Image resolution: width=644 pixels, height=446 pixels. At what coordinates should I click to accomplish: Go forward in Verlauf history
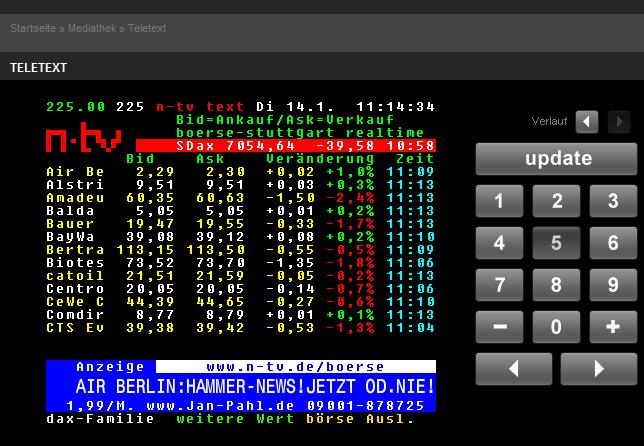click(x=619, y=122)
